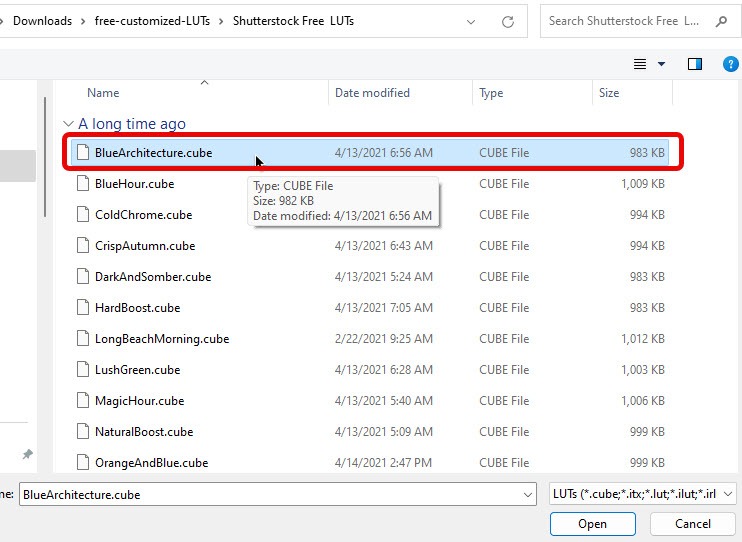Viewport: 742px width, 542px height.
Task: Open the view options dropdown arrow
Action: (x=661, y=64)
